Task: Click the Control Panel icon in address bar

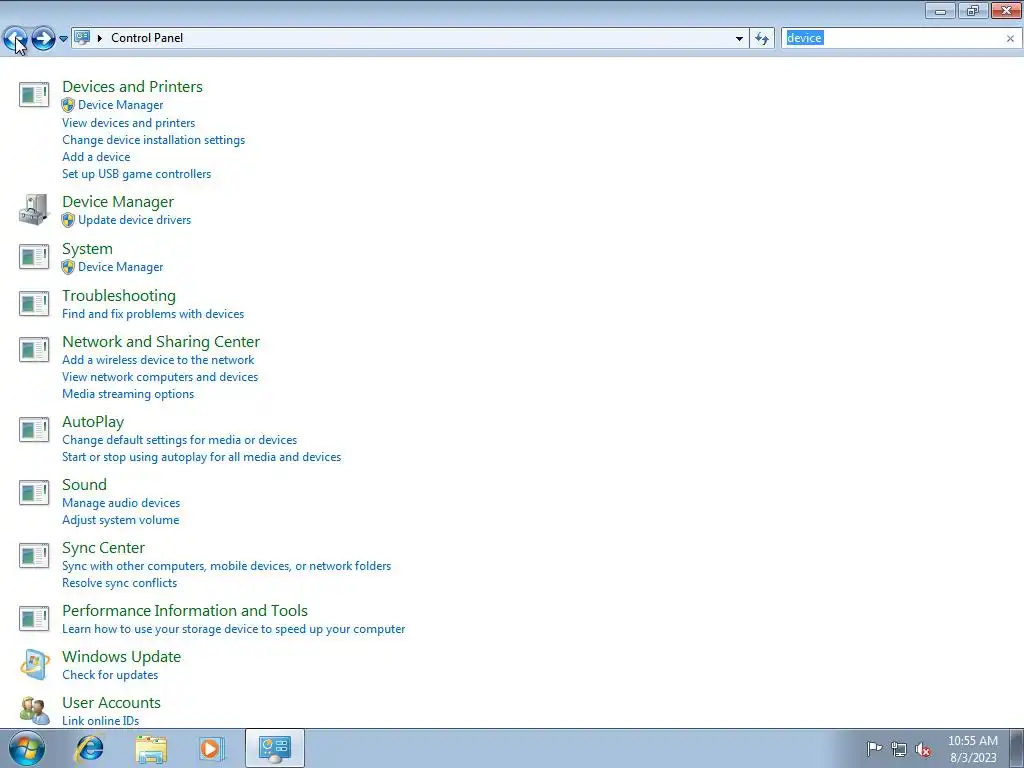Action: point(82,38)
